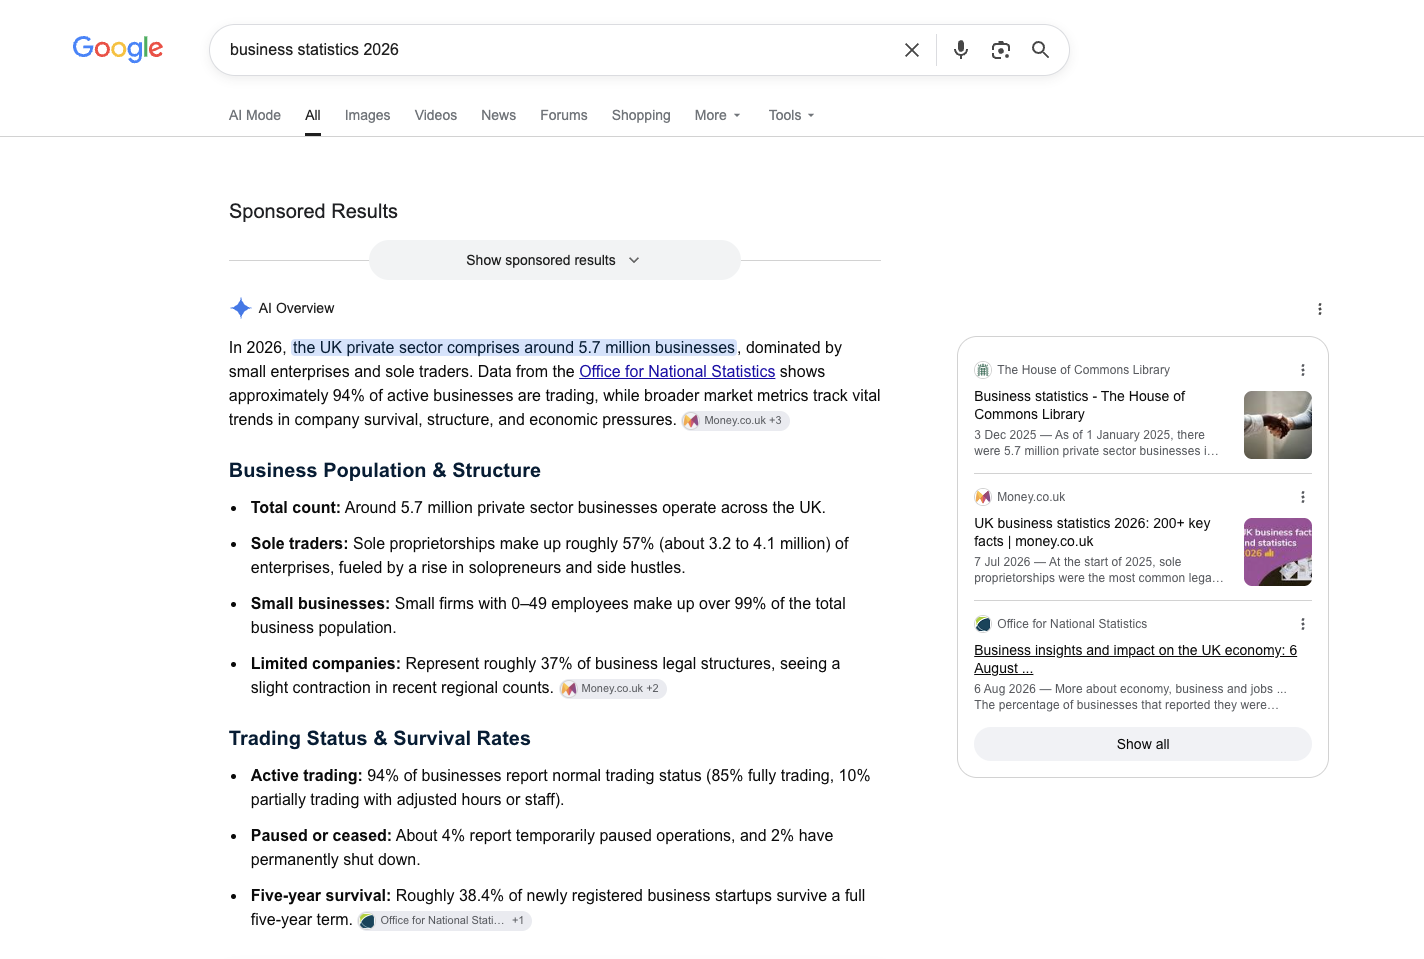Open options for Money.co.uk source card
Screen dimensions: 1424x959
pyautogui.click(x=1303, y=497)
